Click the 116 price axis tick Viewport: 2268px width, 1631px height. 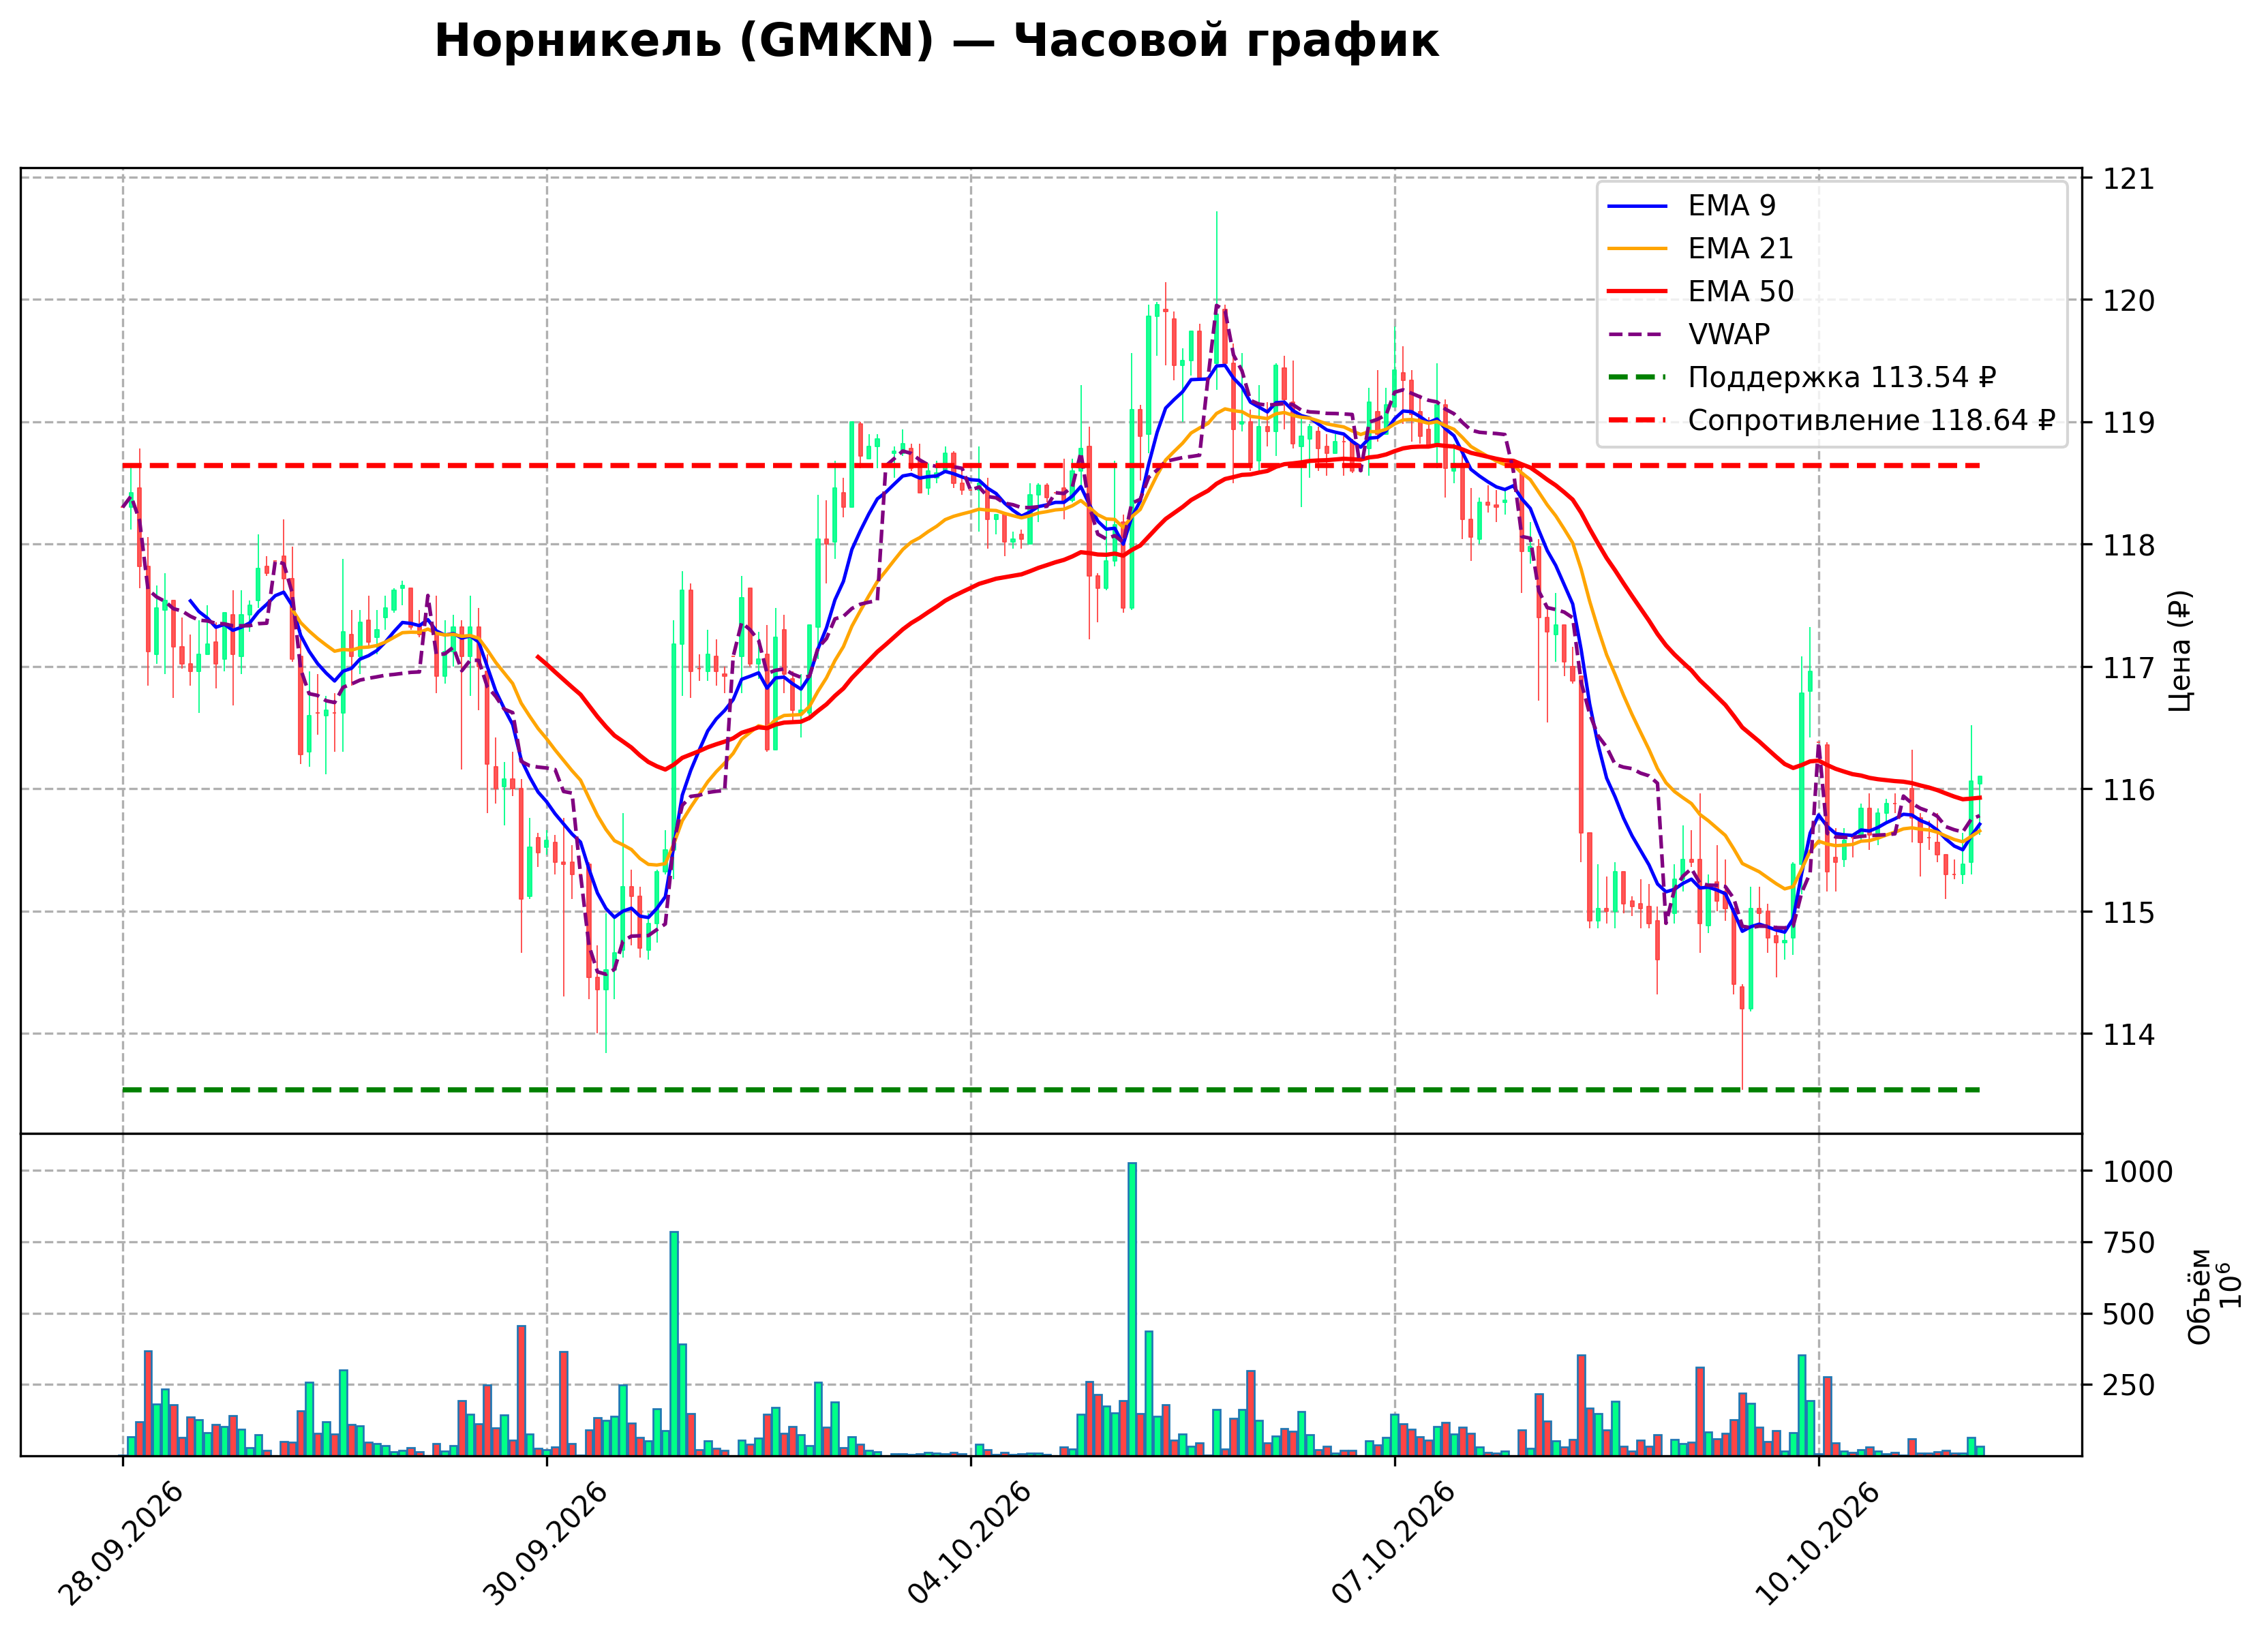tap(2129, 790)
